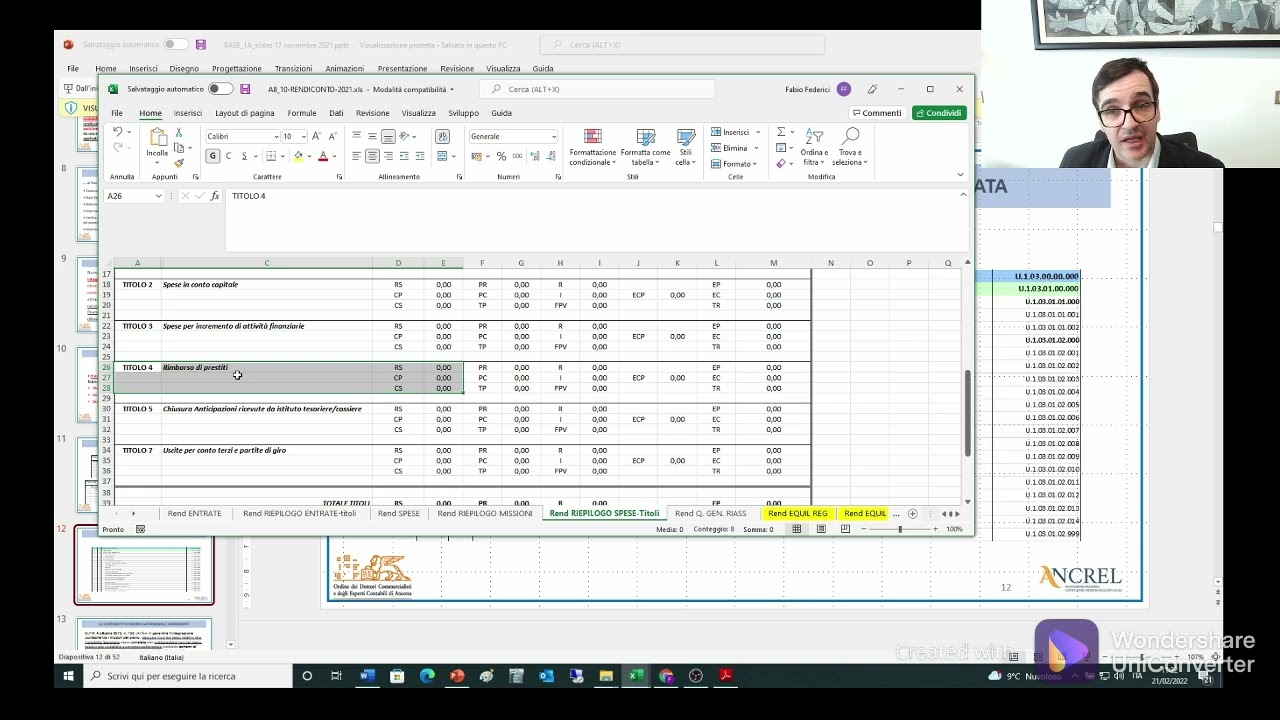Open Ordina e filtra

pos(814,147)
